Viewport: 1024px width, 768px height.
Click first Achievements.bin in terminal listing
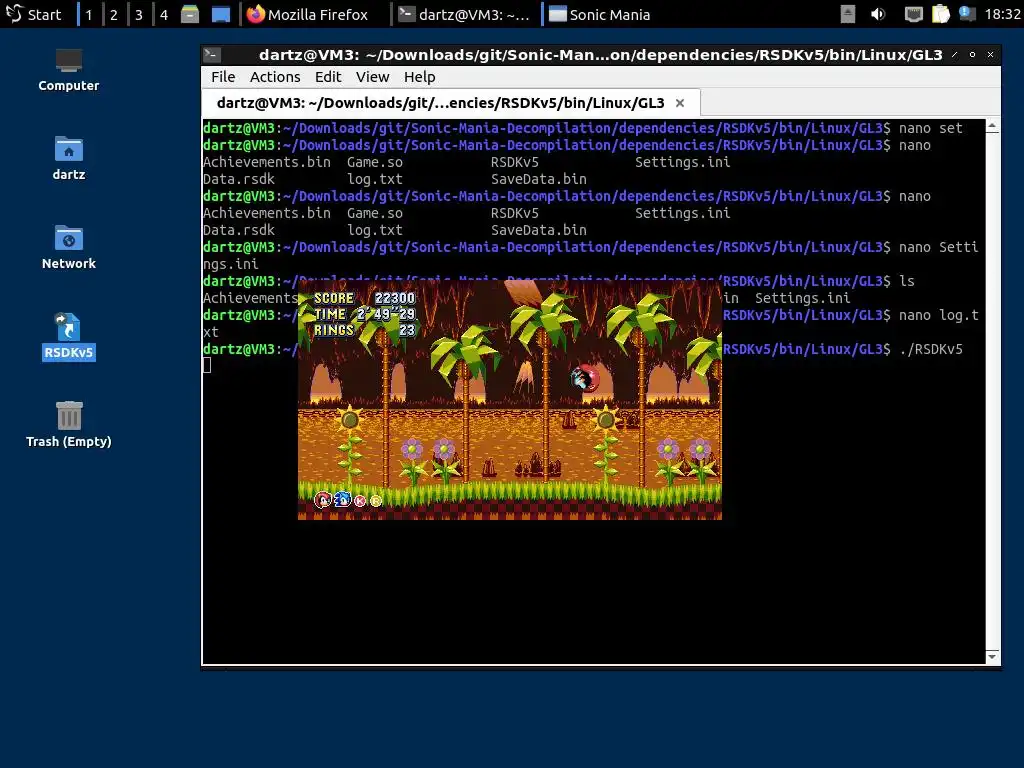coord(266,162)
